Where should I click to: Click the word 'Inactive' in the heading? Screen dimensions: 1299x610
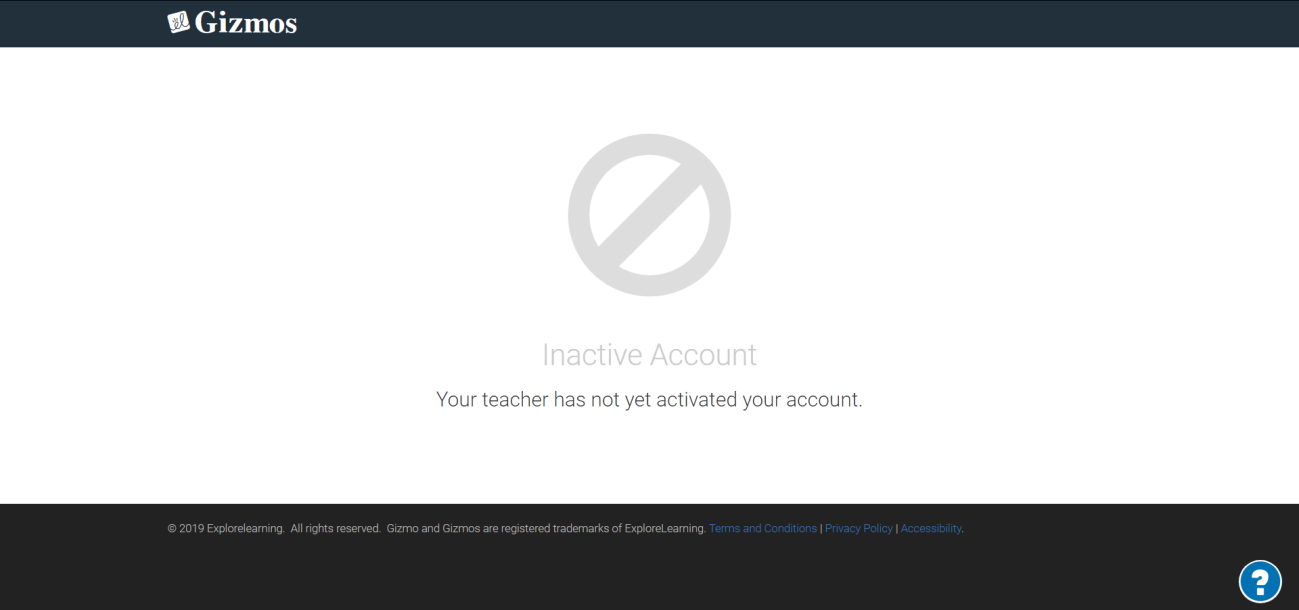coord(593,355)
